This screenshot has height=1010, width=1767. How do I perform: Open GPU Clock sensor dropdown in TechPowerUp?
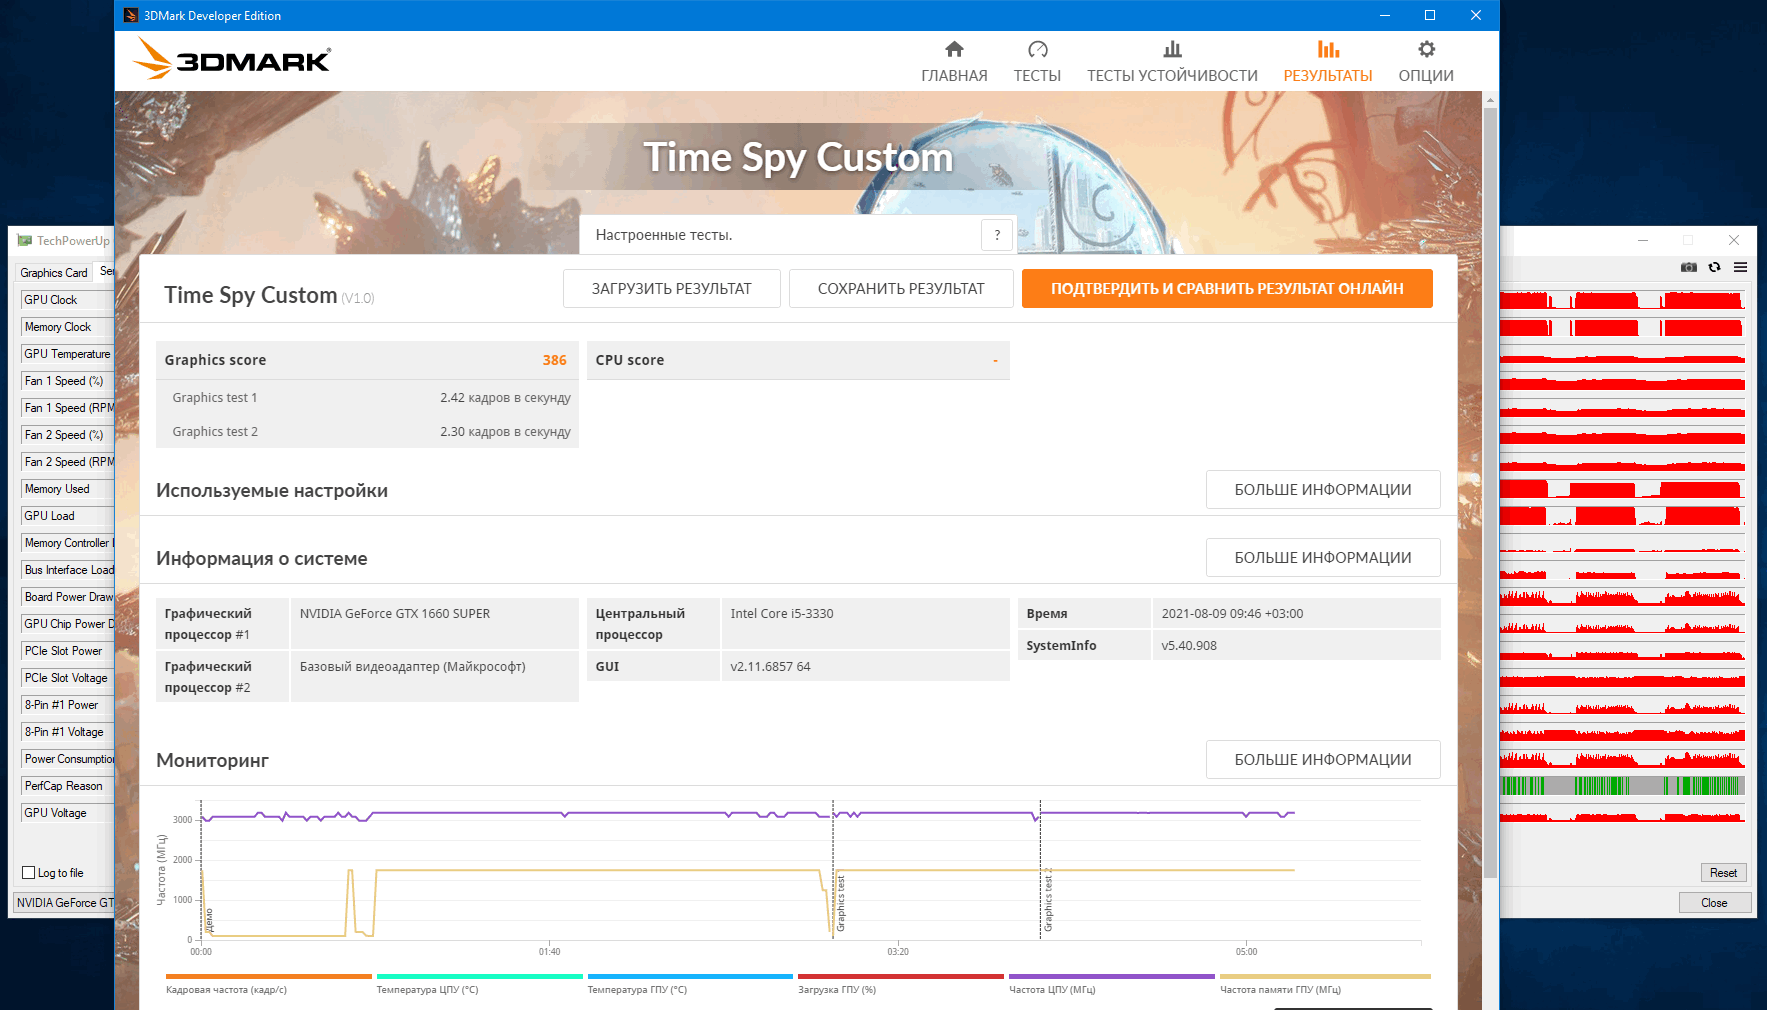tap(67, 300)
